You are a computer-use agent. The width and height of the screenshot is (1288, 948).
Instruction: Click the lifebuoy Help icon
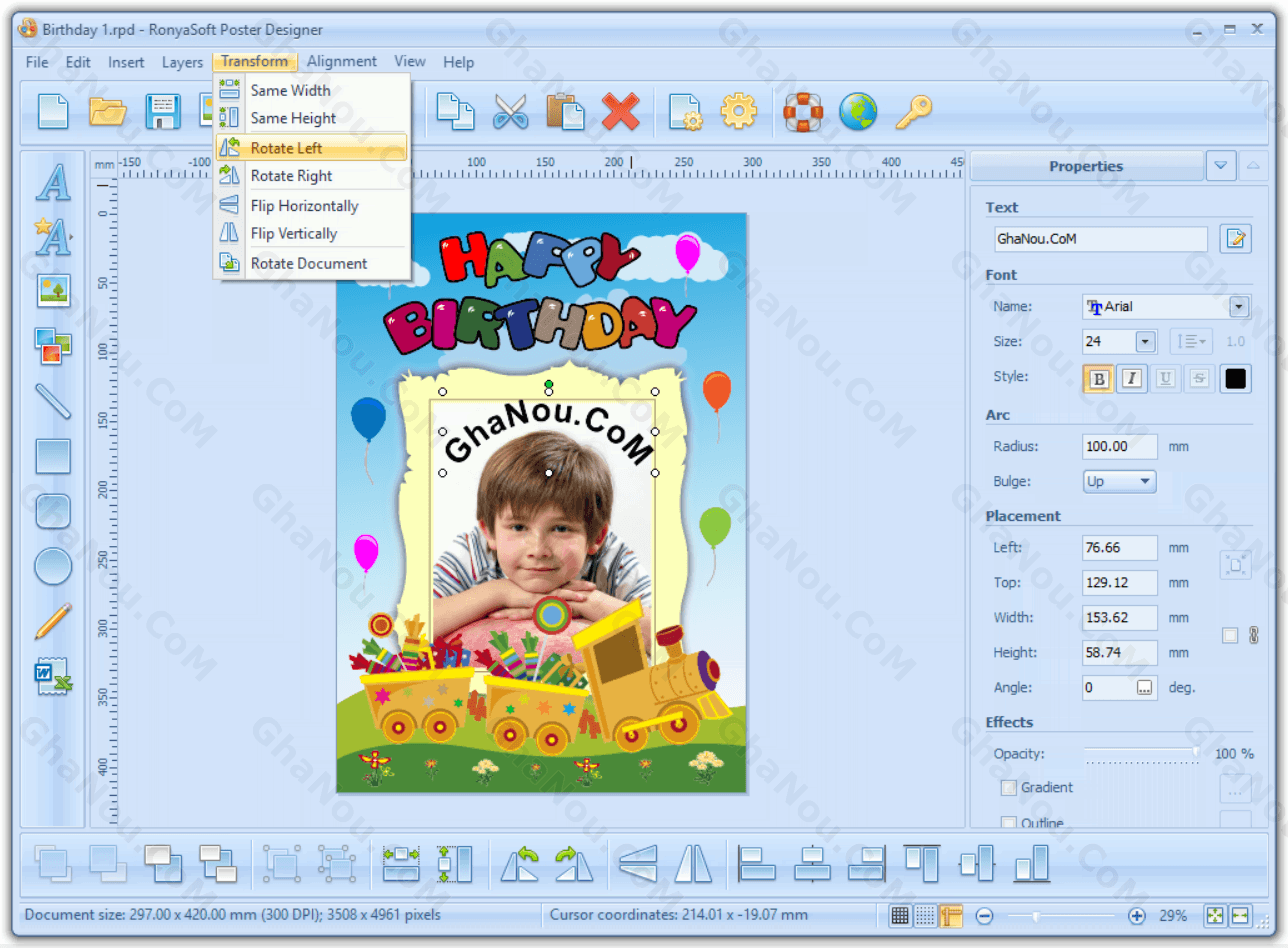coord(802,111)
